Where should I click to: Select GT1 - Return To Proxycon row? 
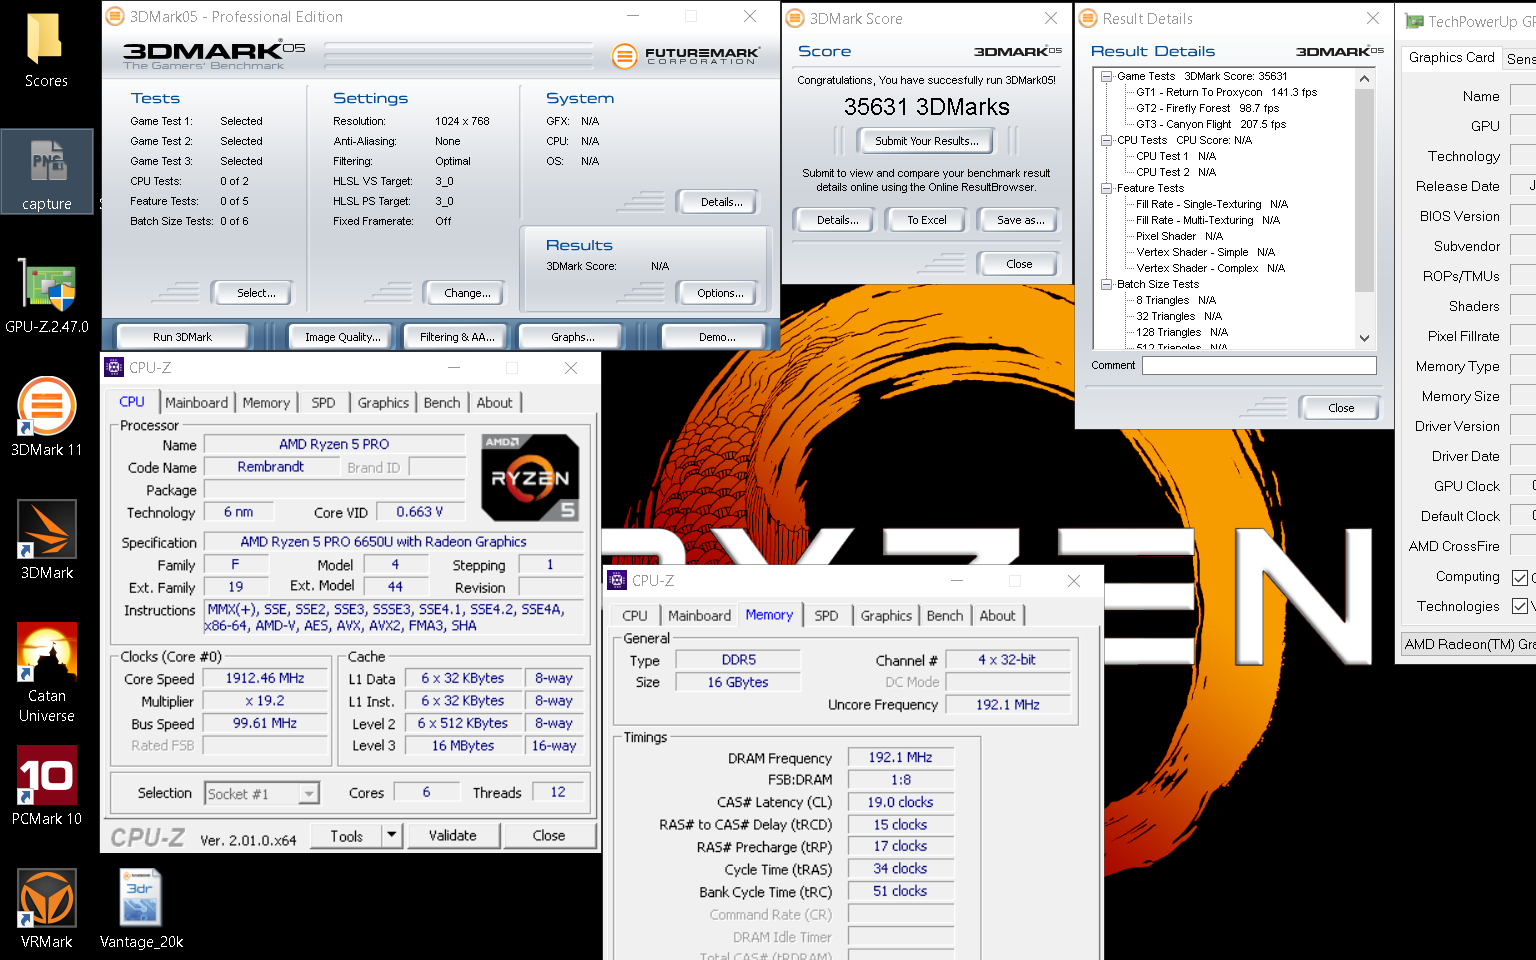(1226, 92)
